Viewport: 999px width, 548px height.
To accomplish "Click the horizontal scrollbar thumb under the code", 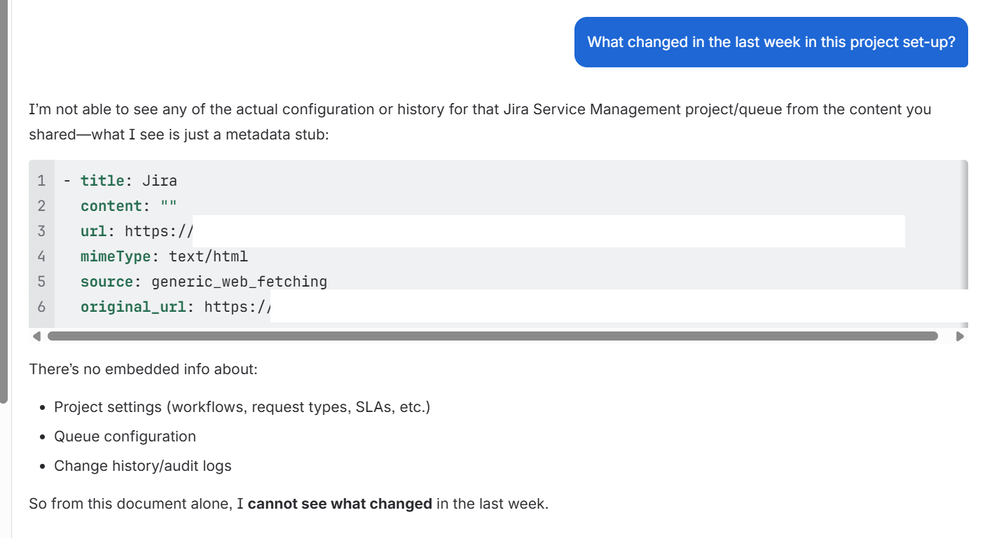I will (x=492, y=337).
